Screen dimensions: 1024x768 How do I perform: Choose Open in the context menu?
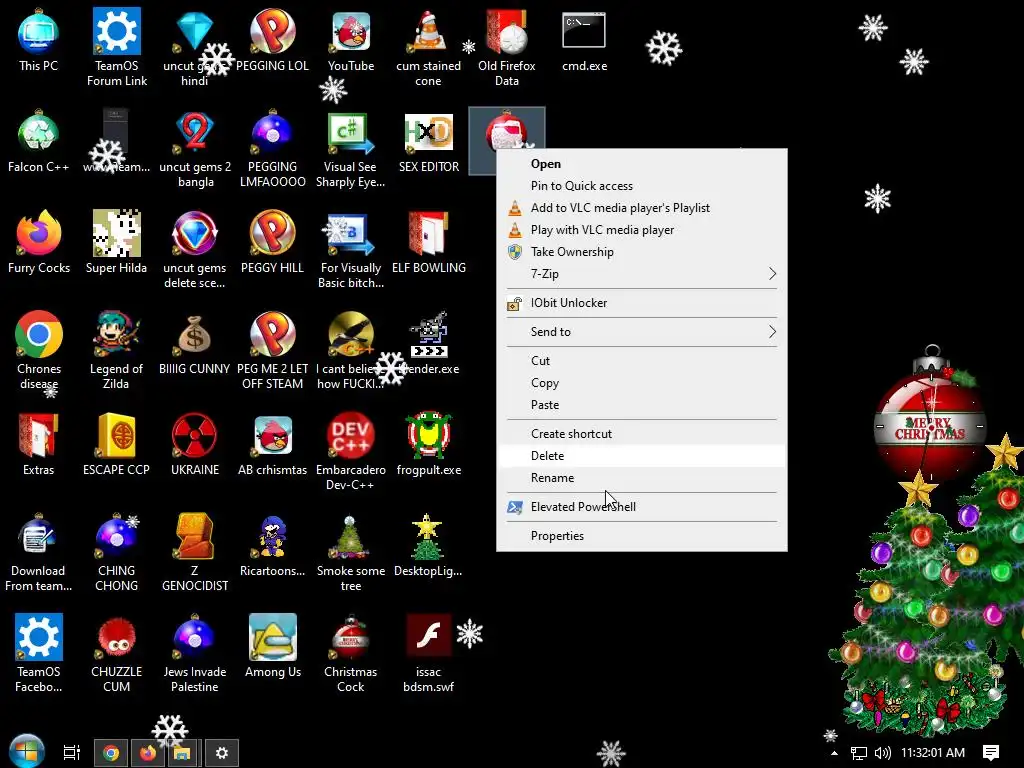click(641, 164)
